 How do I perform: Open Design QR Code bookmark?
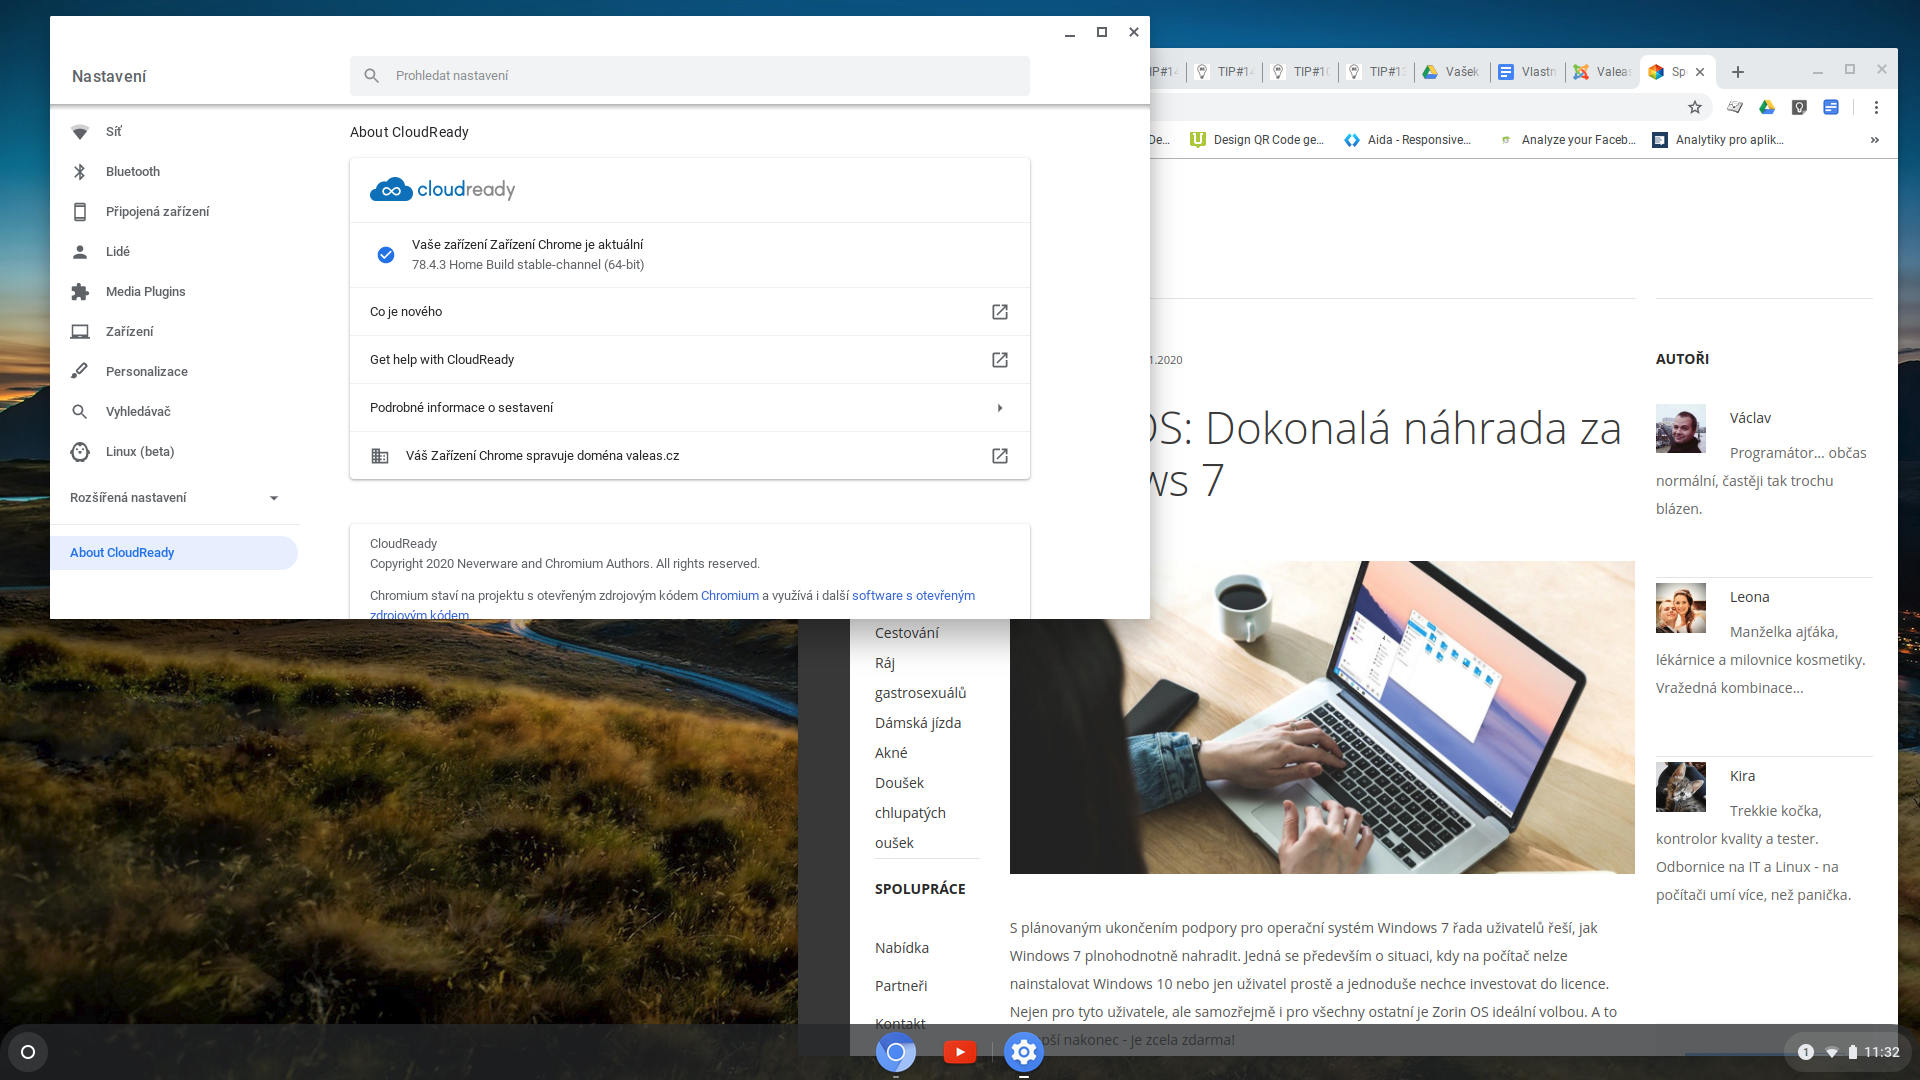1257,140
